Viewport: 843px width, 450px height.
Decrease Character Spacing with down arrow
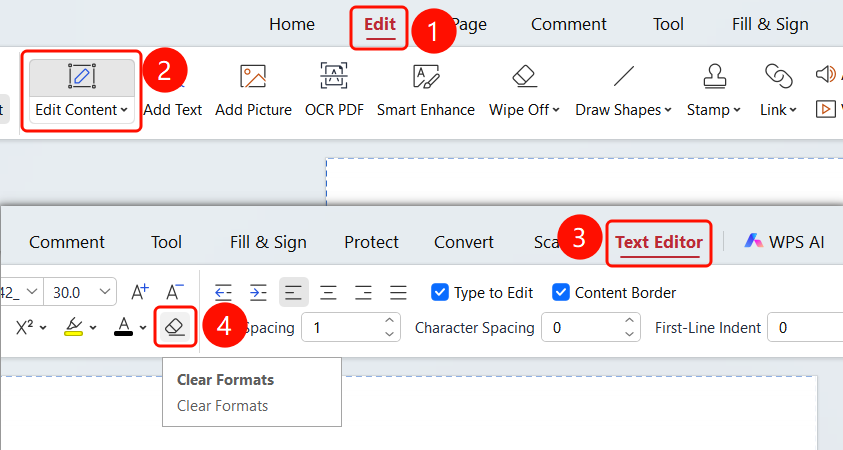click(630, 334)
